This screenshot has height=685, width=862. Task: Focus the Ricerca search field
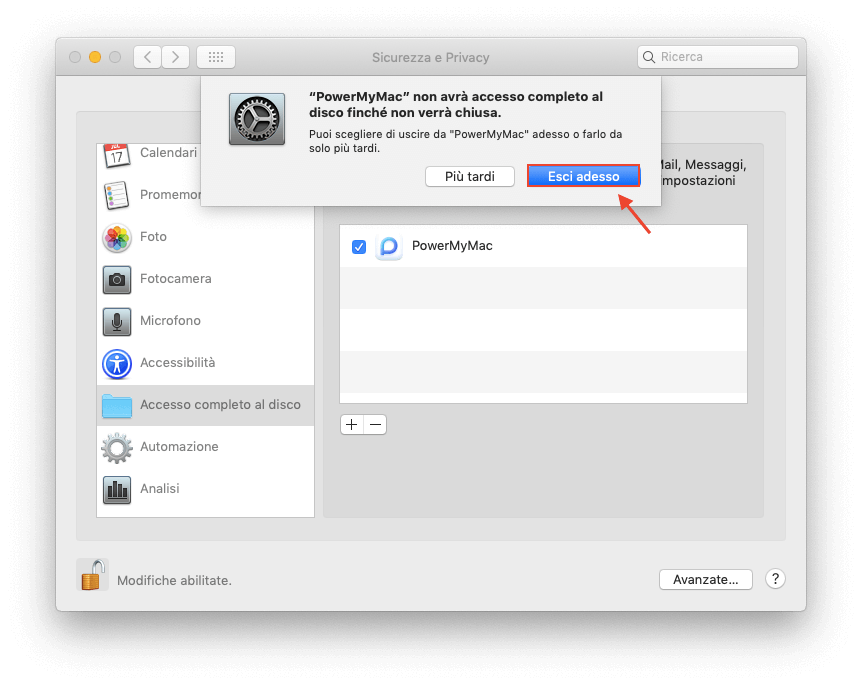coord(717,57)
